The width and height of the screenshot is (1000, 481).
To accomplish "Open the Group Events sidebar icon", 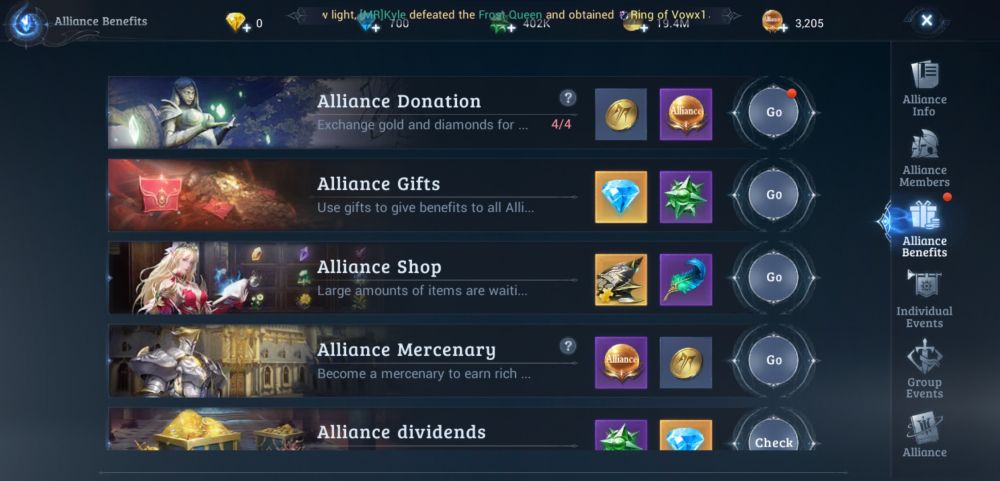I will [924, 369].
